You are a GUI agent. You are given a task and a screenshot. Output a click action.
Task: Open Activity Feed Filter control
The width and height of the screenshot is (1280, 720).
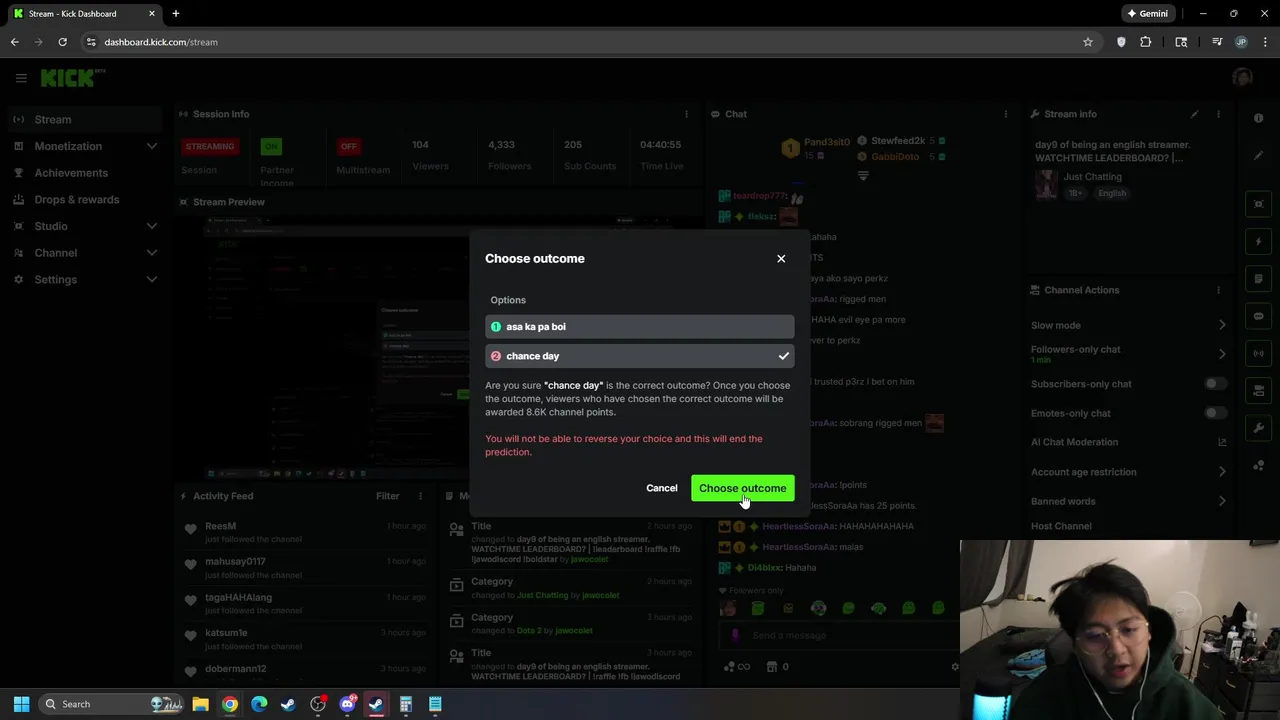coord(387,496)
